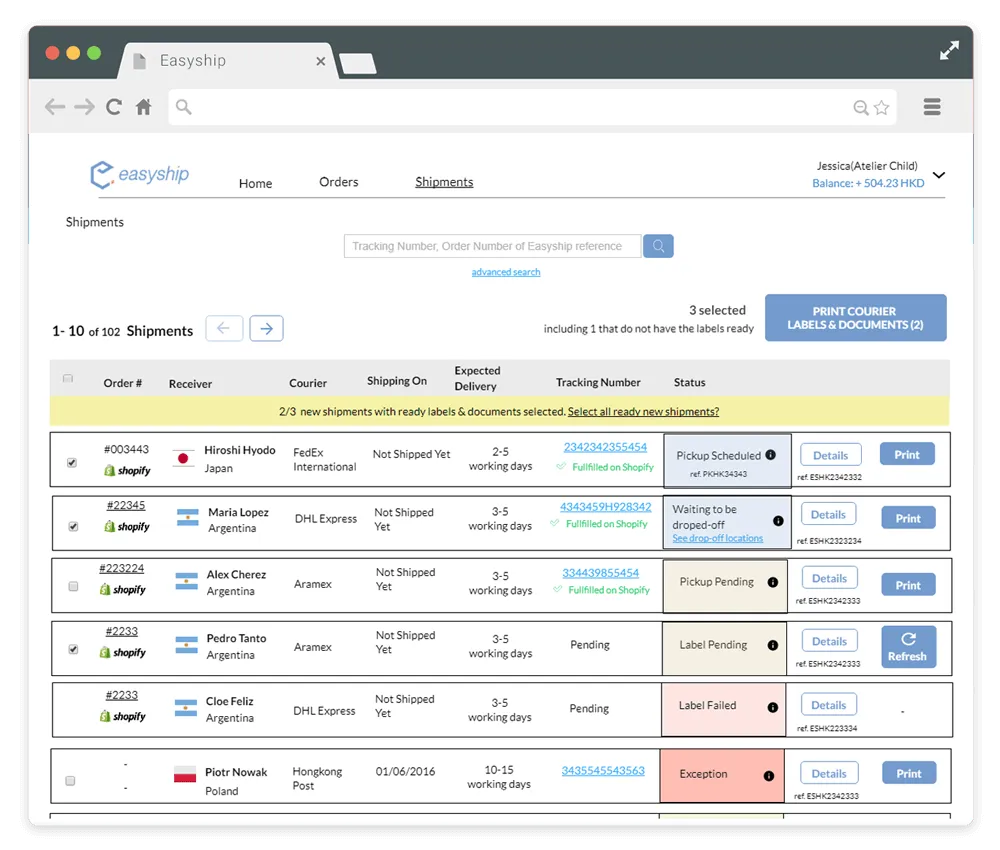The image size is (1000, 850).
Task: Open tracking number 4343459H928342
Action: tap(605, 508)
